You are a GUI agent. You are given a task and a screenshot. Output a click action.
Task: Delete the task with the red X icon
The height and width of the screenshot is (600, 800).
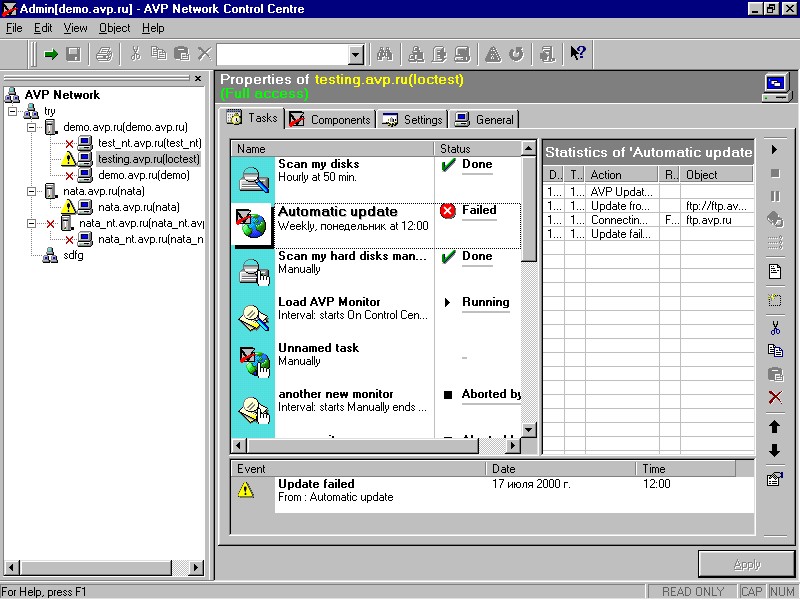(775, 397)
